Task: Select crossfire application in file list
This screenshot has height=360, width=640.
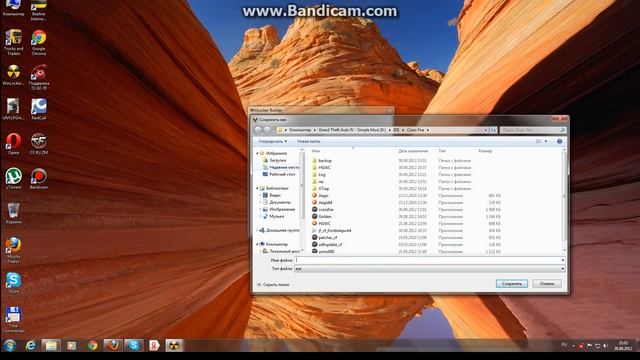Action: 326,209
